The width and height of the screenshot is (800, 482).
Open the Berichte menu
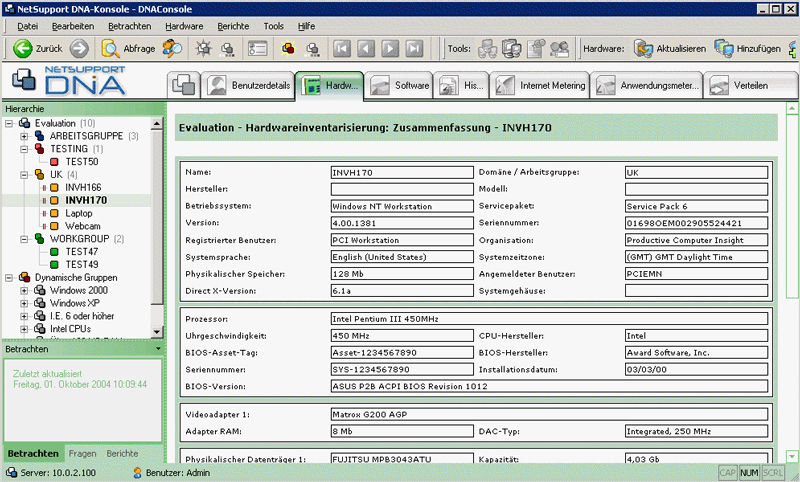coord(233,26)
